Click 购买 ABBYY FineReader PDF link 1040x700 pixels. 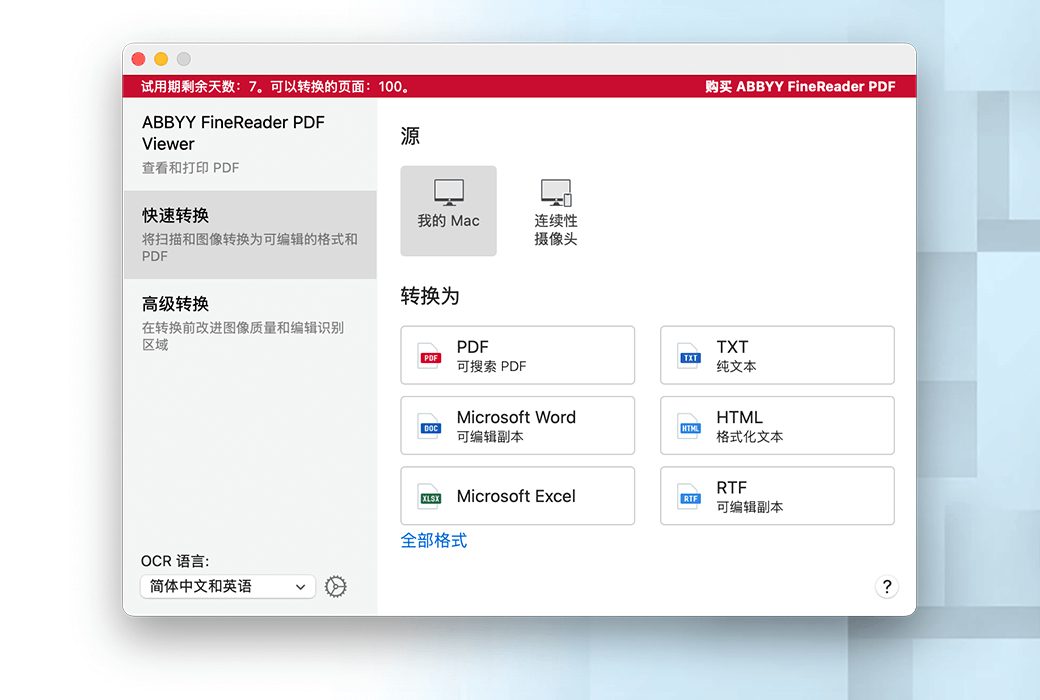point(799,87)
